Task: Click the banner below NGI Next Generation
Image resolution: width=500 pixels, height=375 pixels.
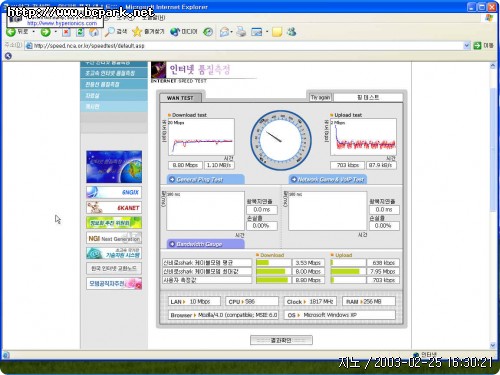Action: (x=114, y=254)
